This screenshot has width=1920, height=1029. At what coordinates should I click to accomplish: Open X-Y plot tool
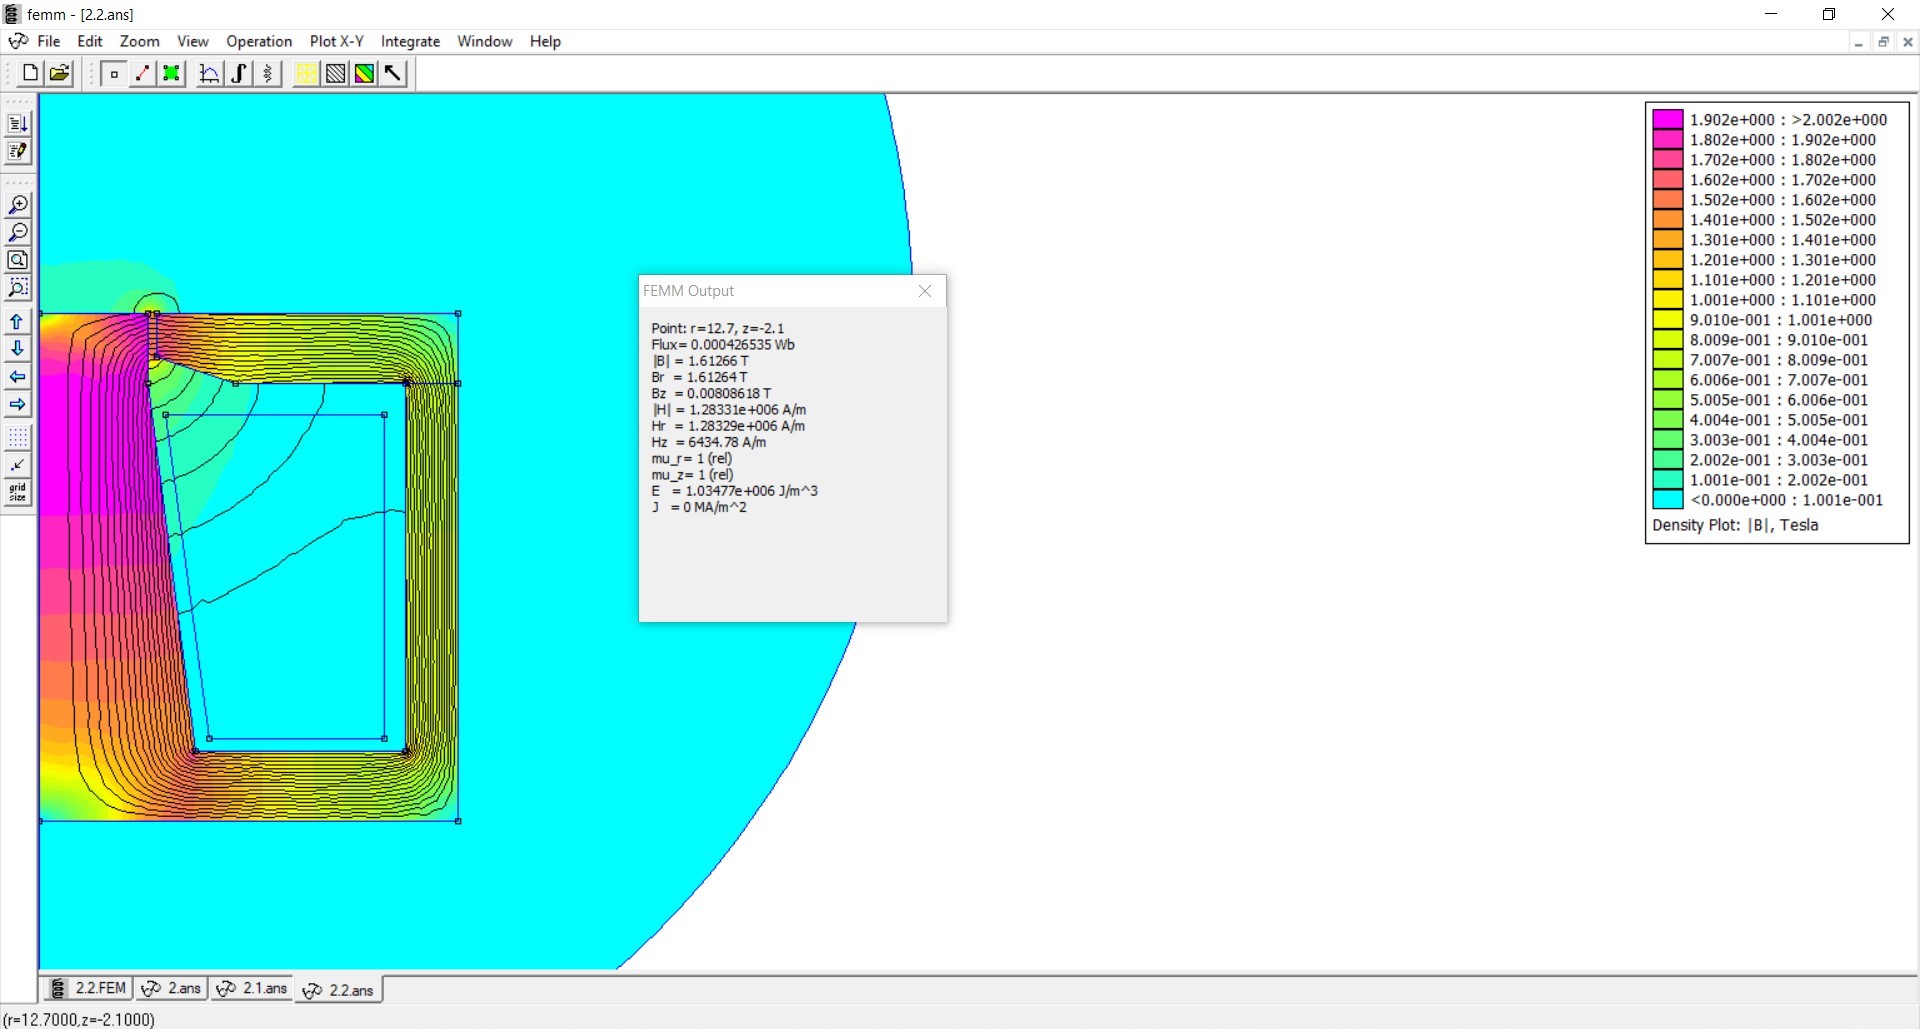(210, 73)
